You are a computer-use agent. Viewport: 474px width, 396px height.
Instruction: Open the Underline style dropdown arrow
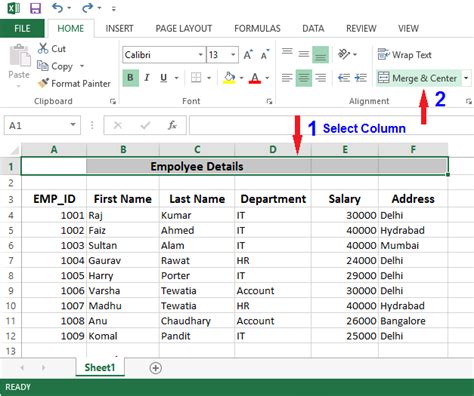coord(177,78)
